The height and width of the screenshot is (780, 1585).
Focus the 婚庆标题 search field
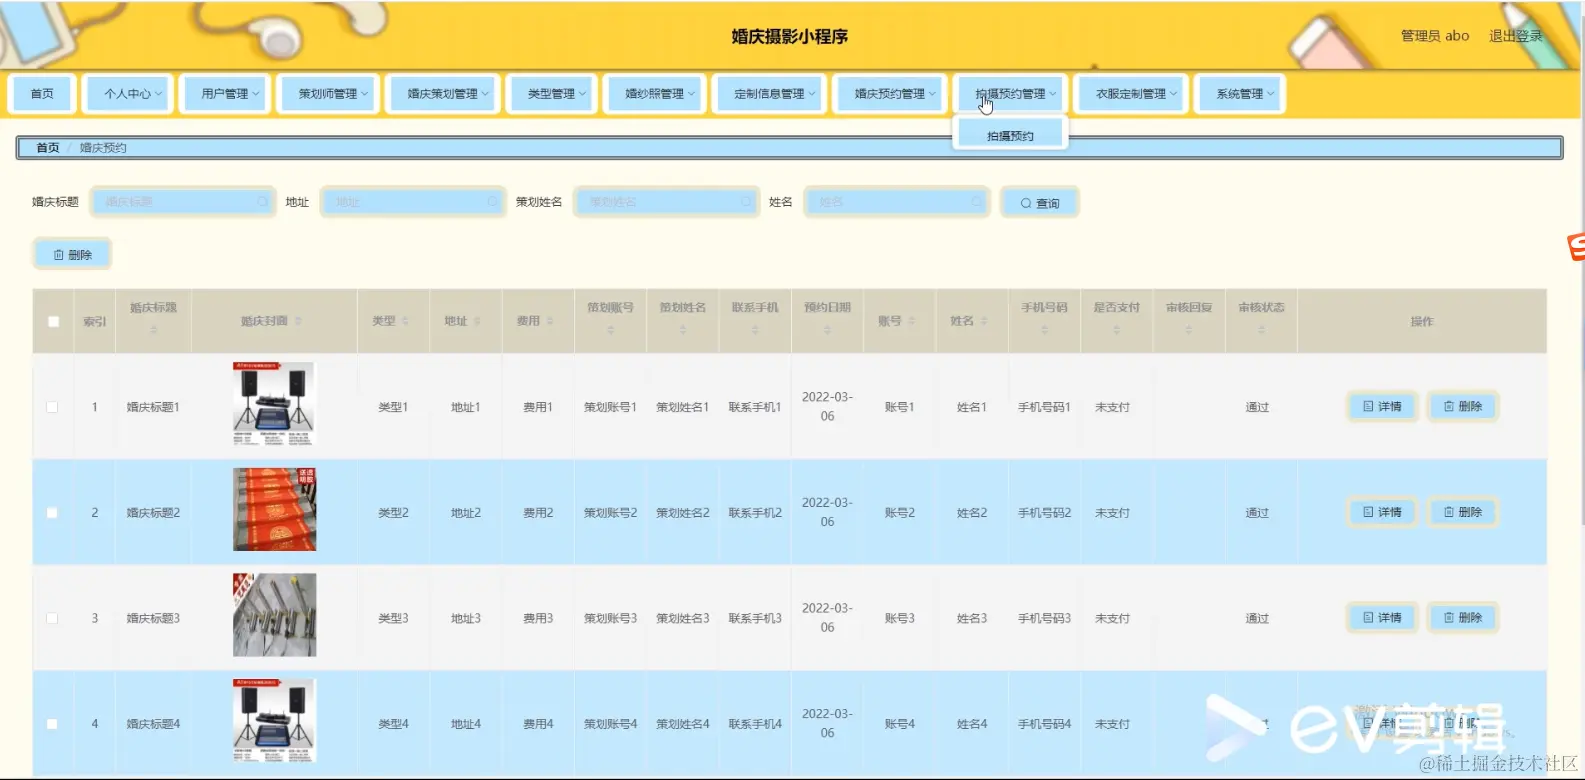coord(183,202)
